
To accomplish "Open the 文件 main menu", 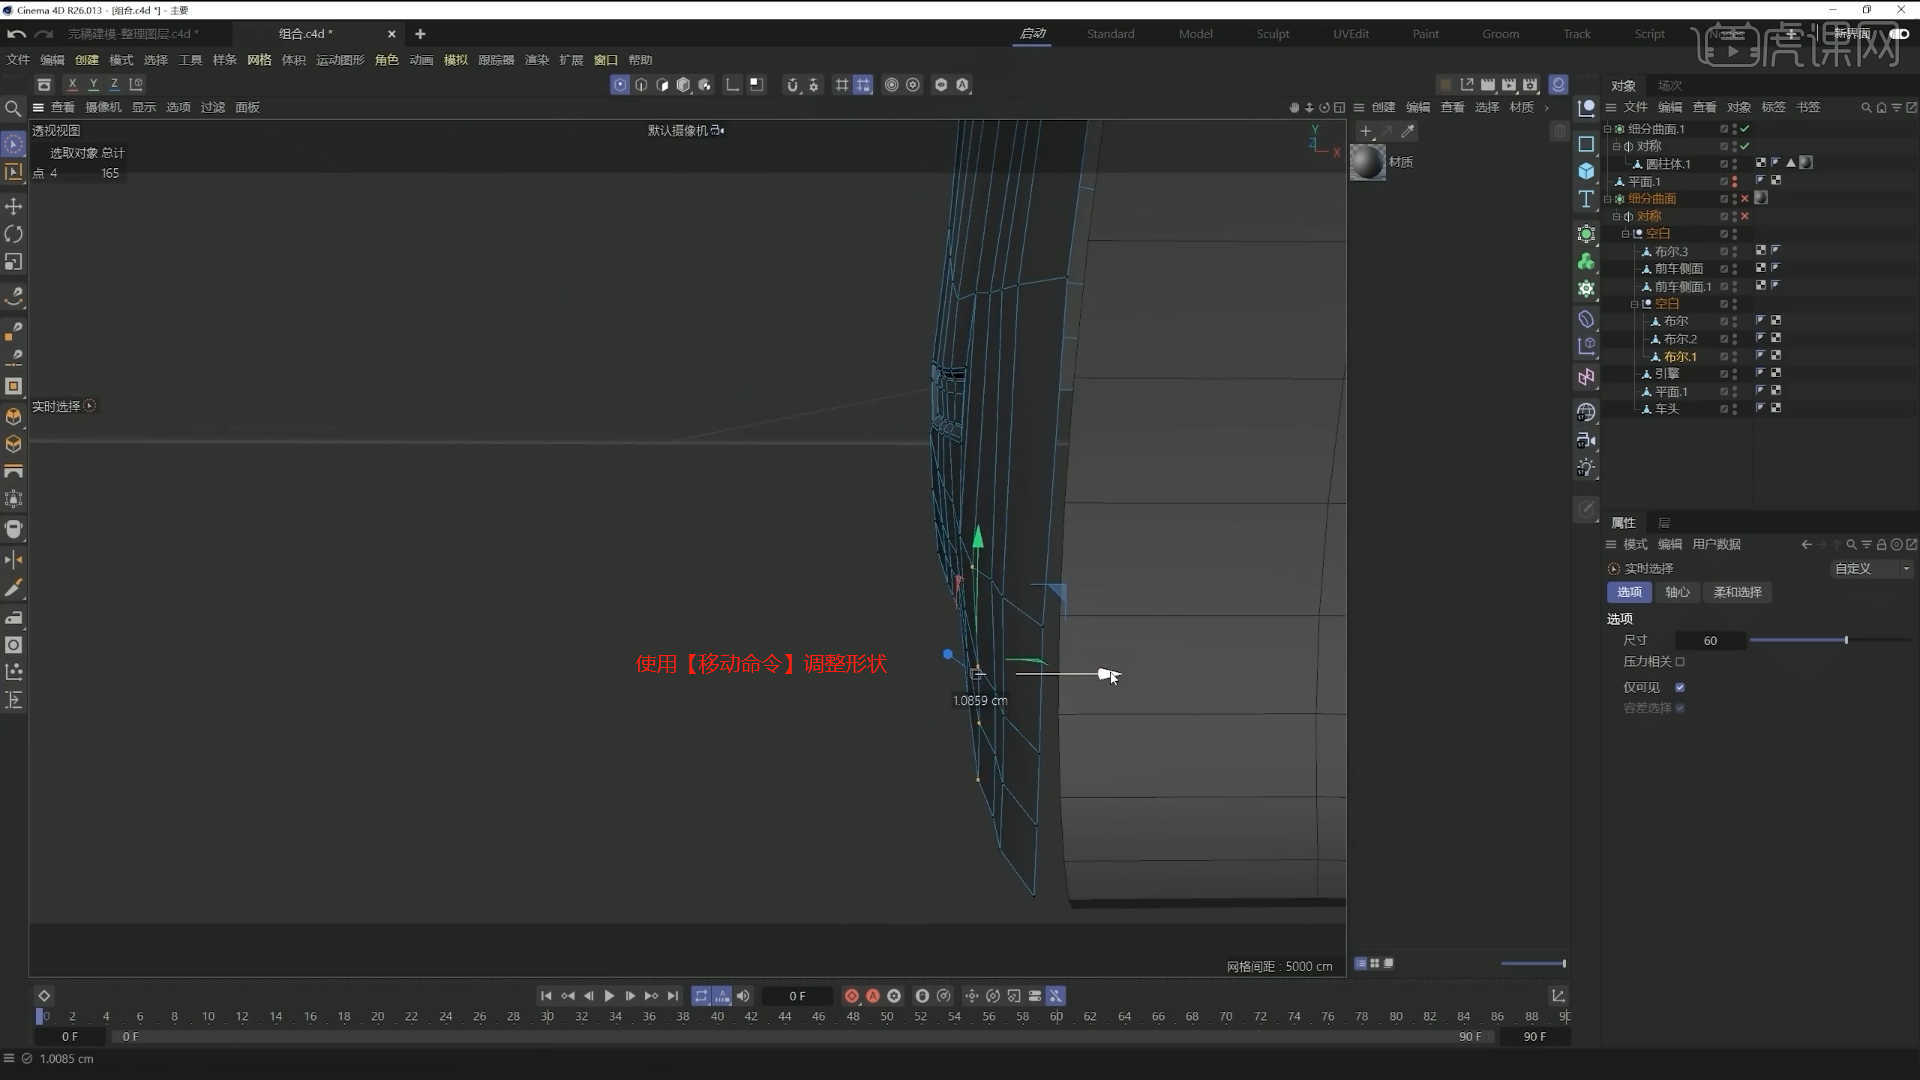I will pyautogui.click(x=18, y=60).
